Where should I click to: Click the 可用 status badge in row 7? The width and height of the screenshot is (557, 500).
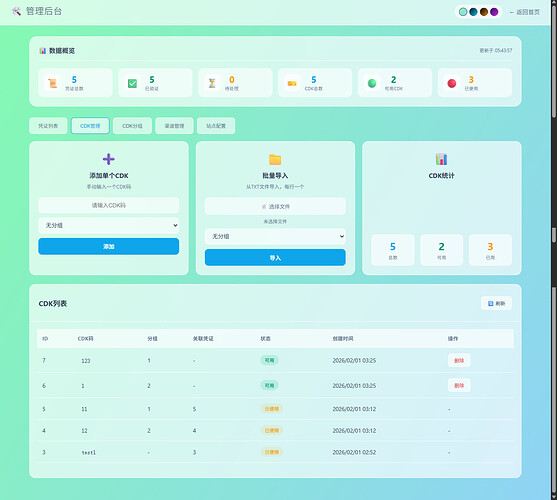coord(269,360)
